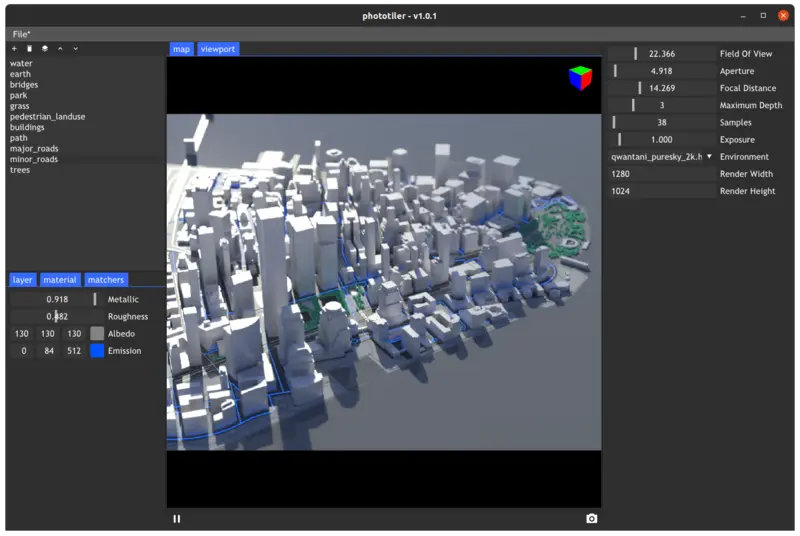Screen dimensions: 800x536
Task: Maximize the phototiler window
Action: (763, 16)
